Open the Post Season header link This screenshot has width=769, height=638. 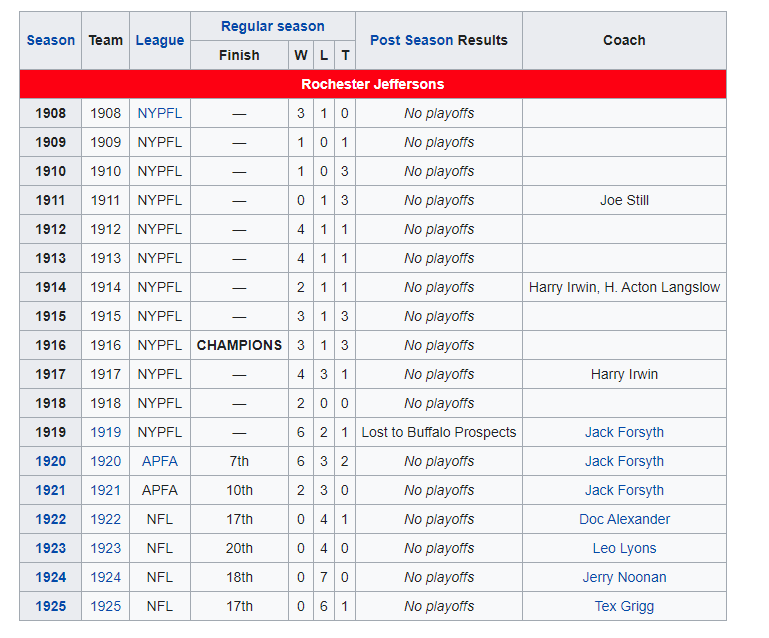pyautogui.click(x=411, y=40)
